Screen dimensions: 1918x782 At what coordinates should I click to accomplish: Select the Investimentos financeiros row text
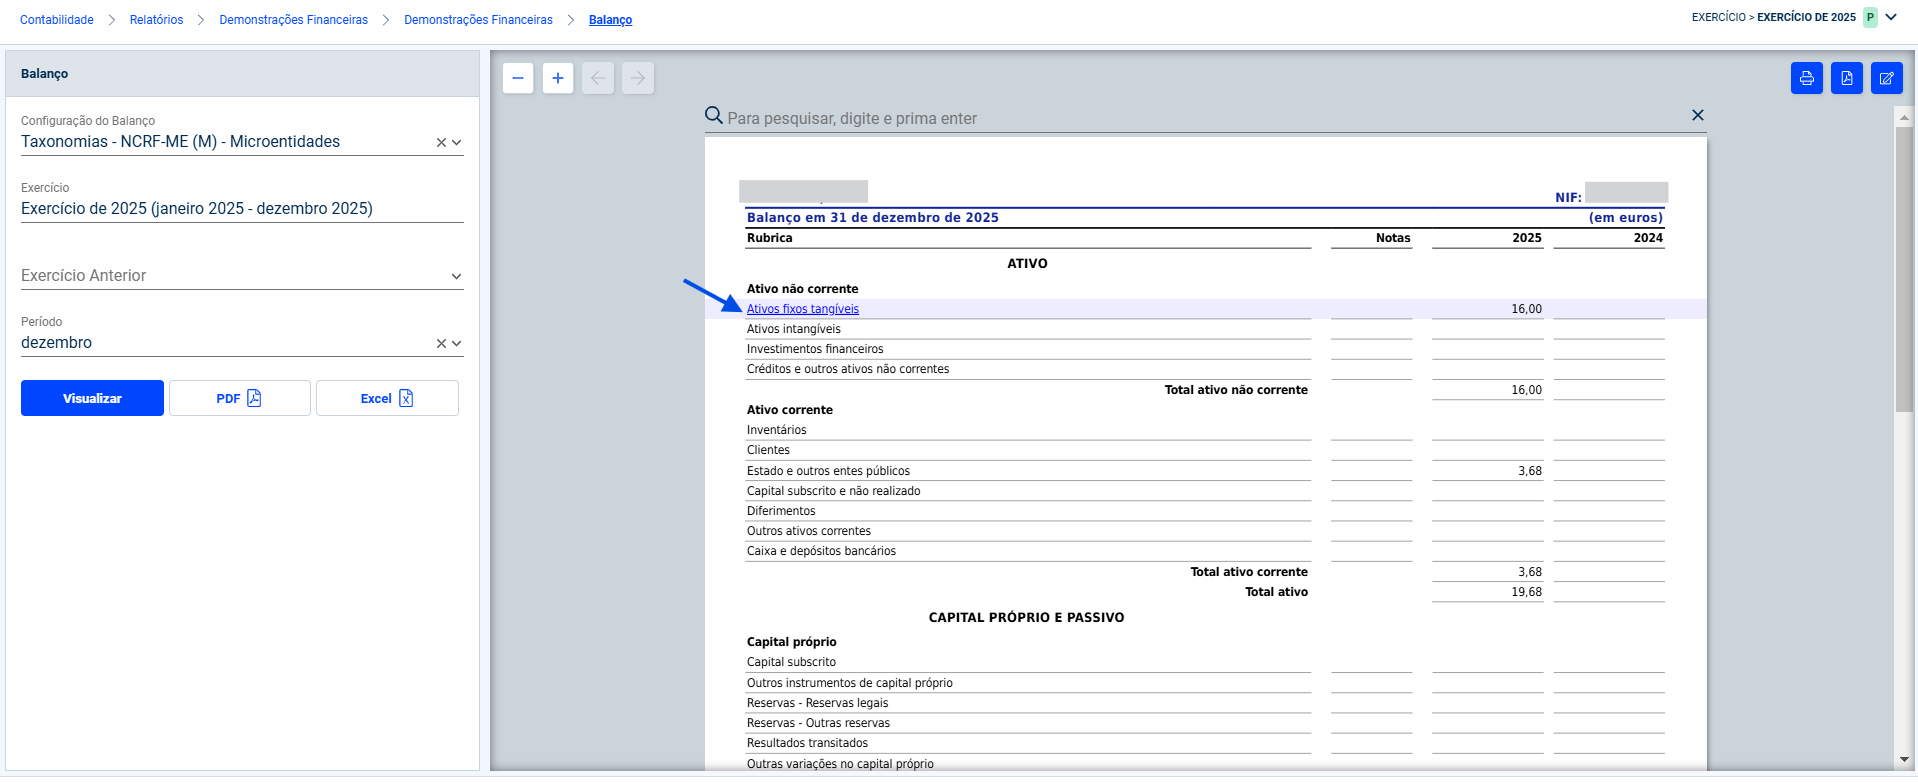[815, 349]
